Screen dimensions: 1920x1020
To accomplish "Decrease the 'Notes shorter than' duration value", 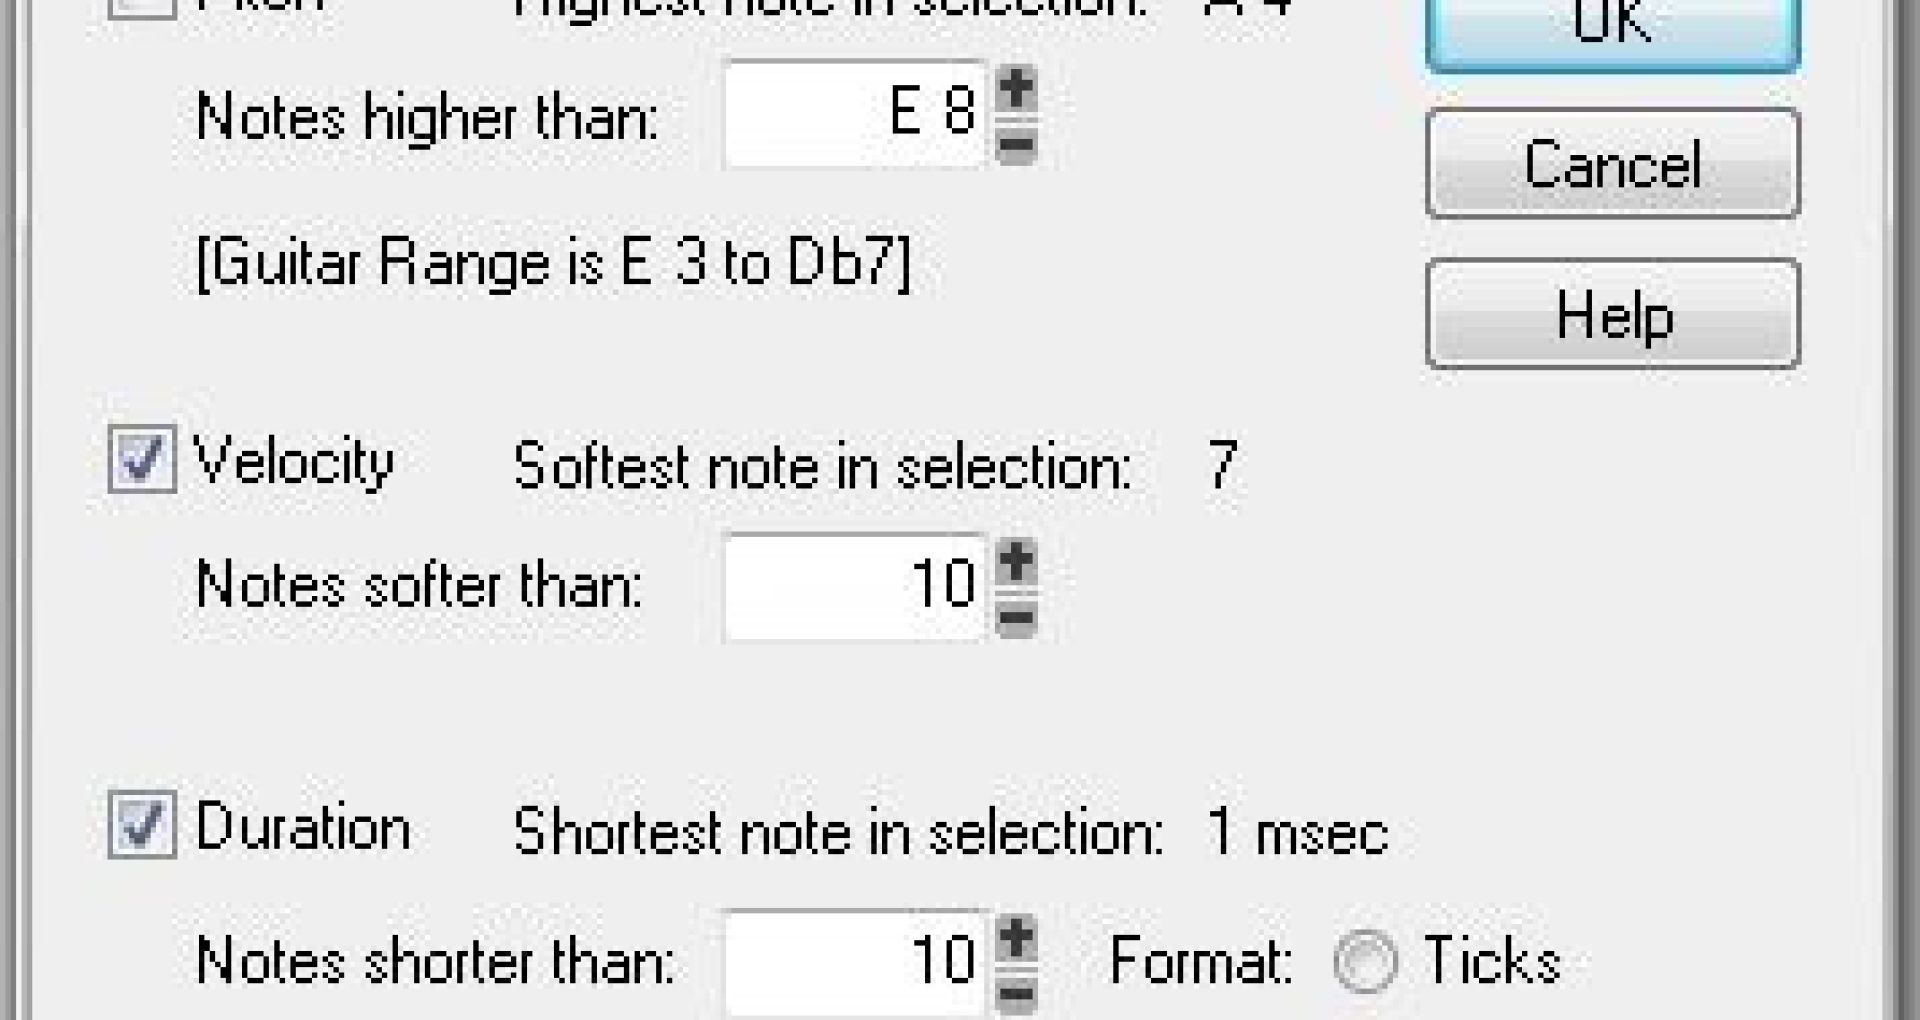I will 1017,993.
